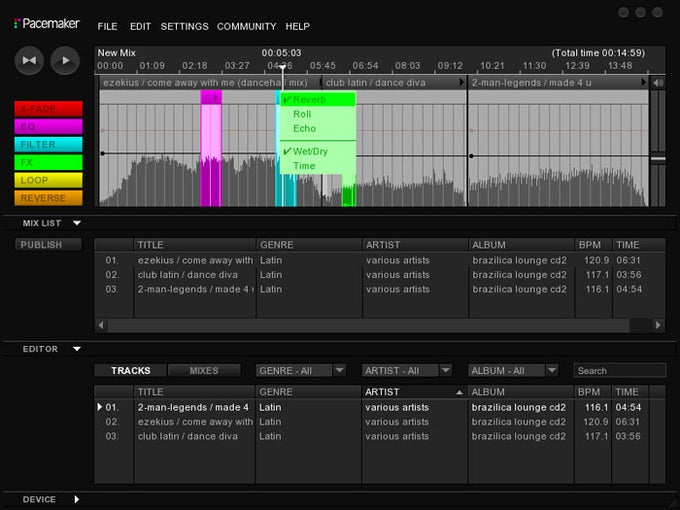
Task: Open the EDIT menu
Action: pyautogui.click(x=141, y=26)
